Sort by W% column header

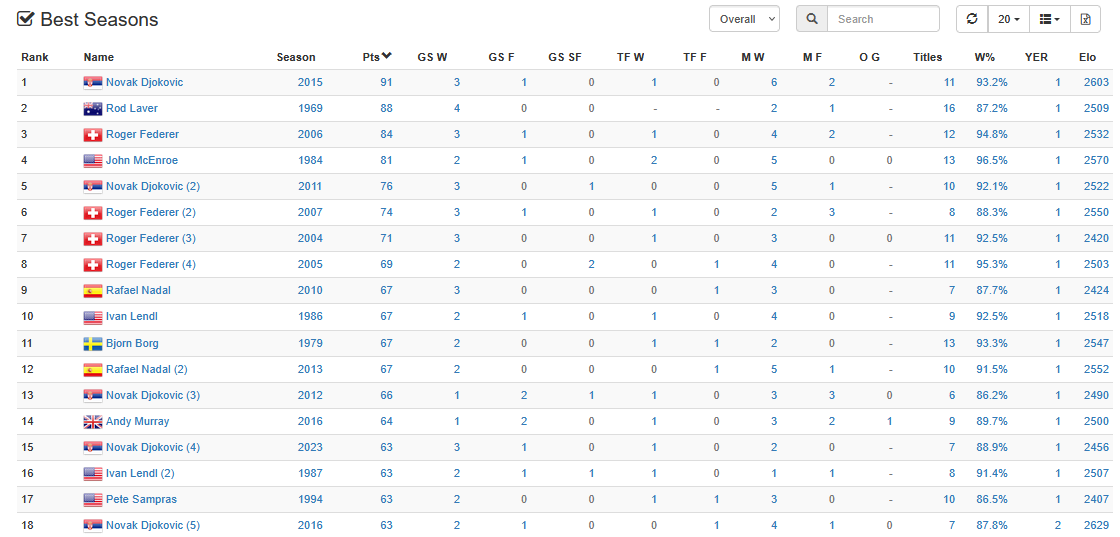(x=984, y=57)
